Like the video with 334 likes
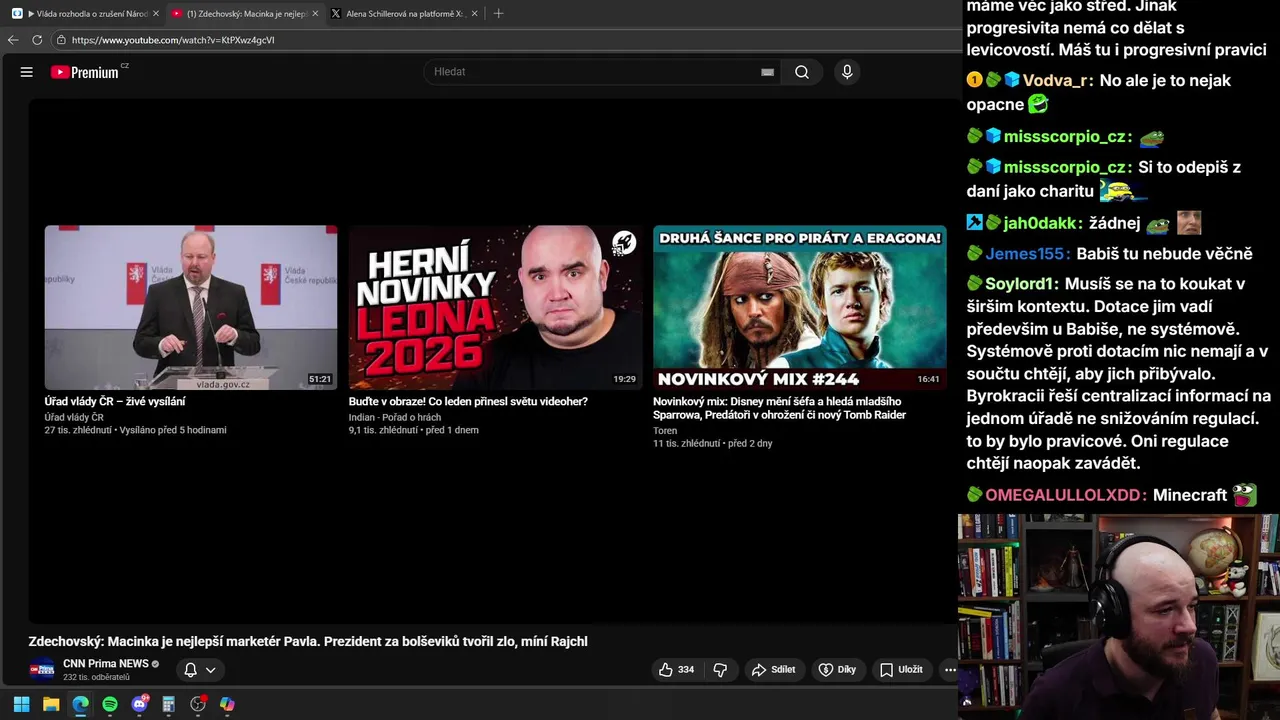1280x720 pixels. [677, 670]
